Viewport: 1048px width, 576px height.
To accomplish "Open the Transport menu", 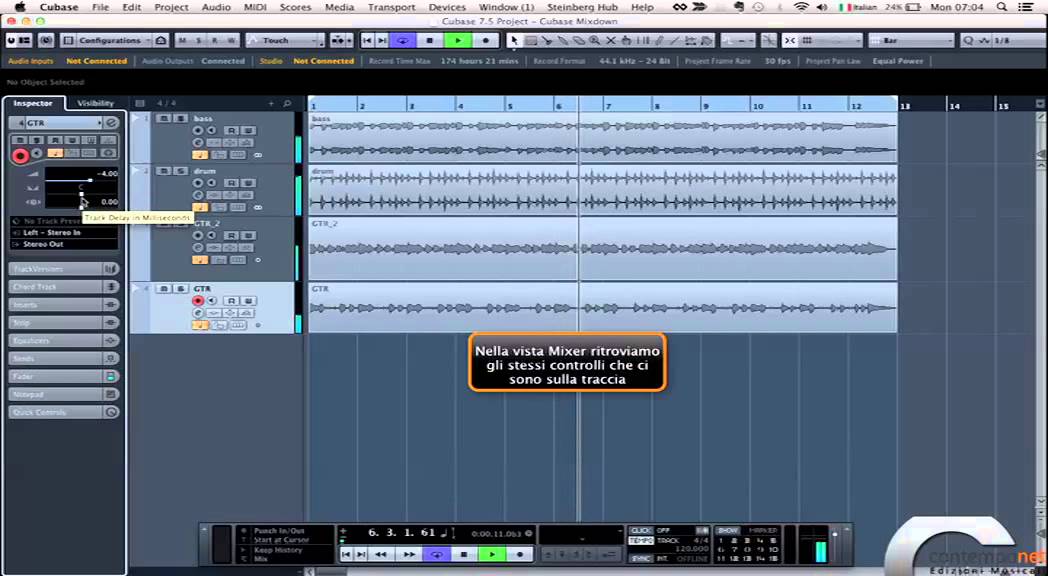I will point(392,7).
